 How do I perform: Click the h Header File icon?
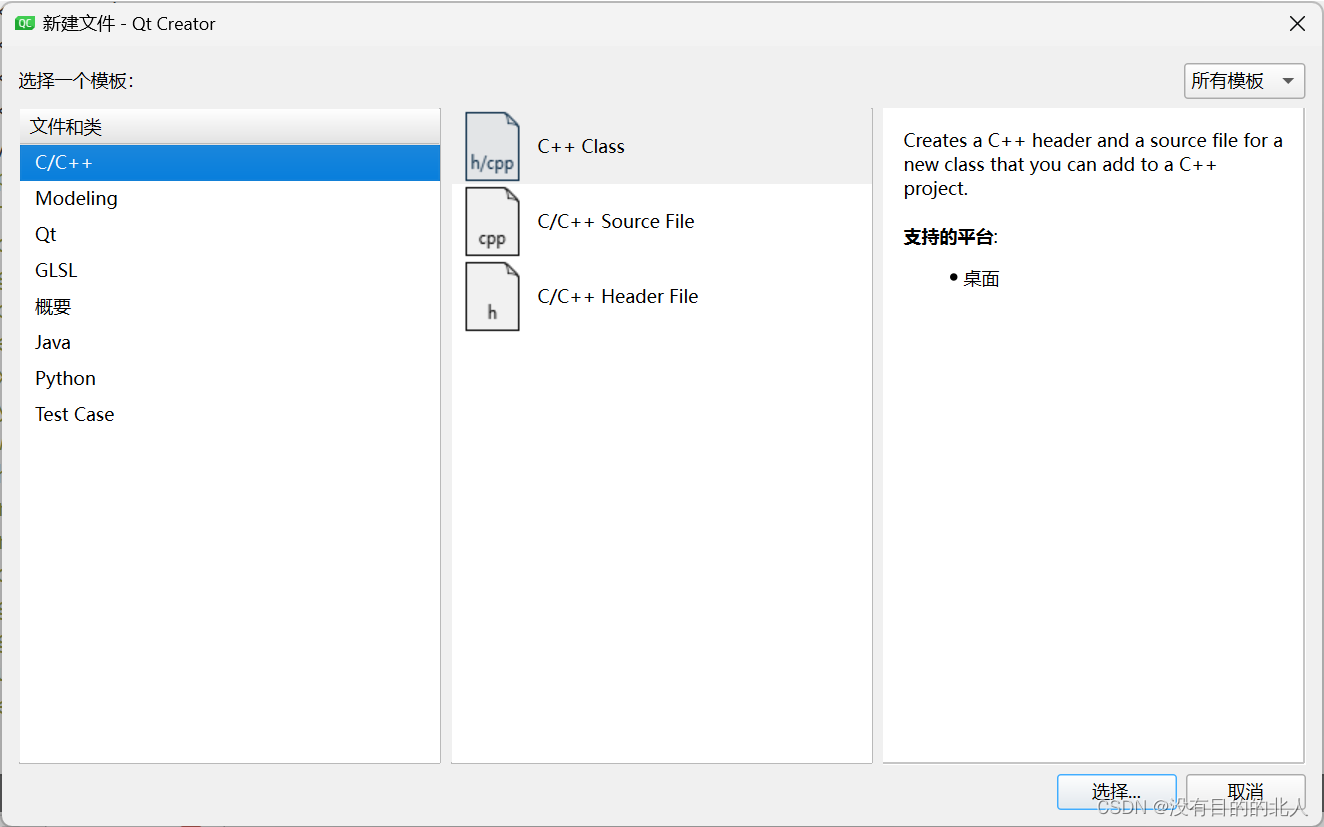tap(492, 296)
